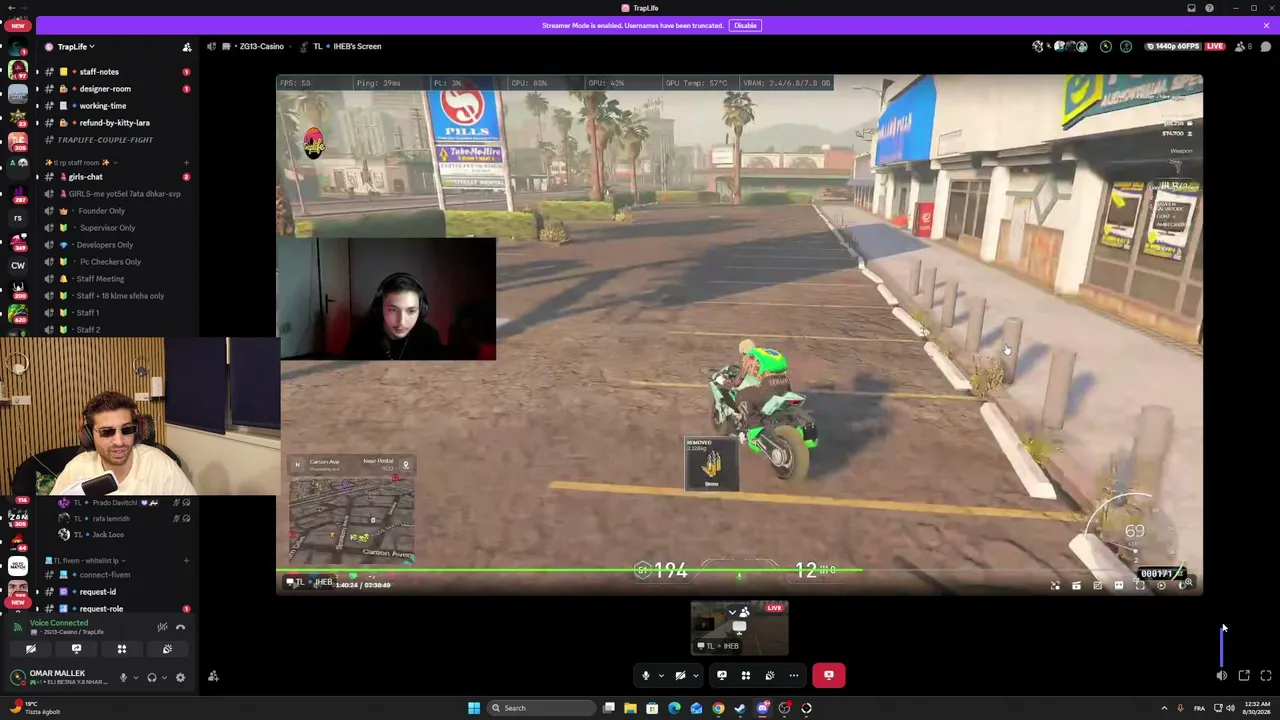
Task: Toggle microphone mute in the user panel
Action: click(x=123, y=677)
